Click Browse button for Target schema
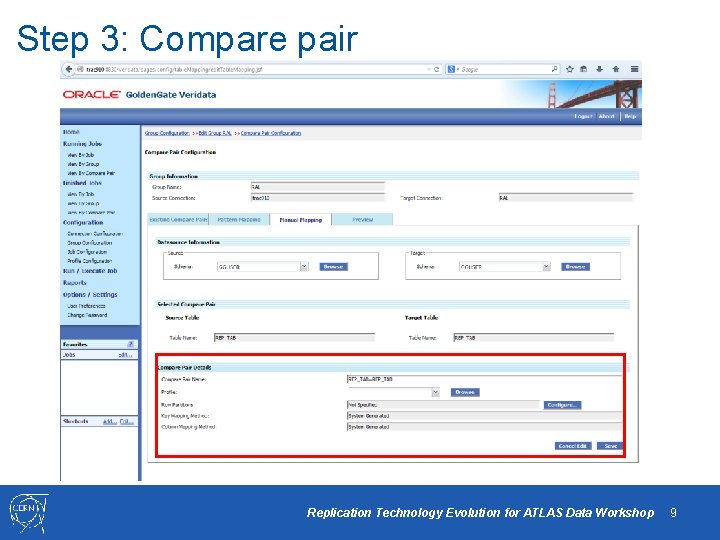Image resolution: width=720 pixels, height=540 pixels. click(575, 267)
